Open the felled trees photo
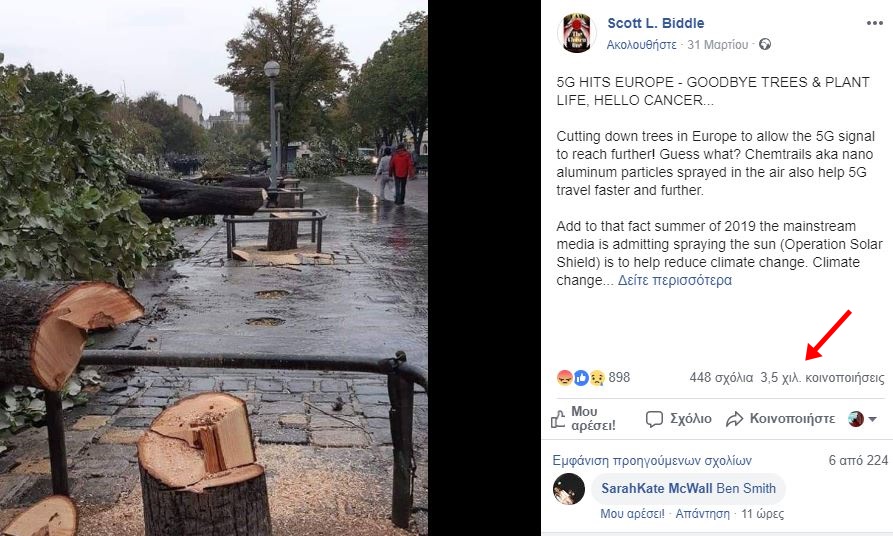The height and width of the screenshot is (536, 893). coord(214,268)
